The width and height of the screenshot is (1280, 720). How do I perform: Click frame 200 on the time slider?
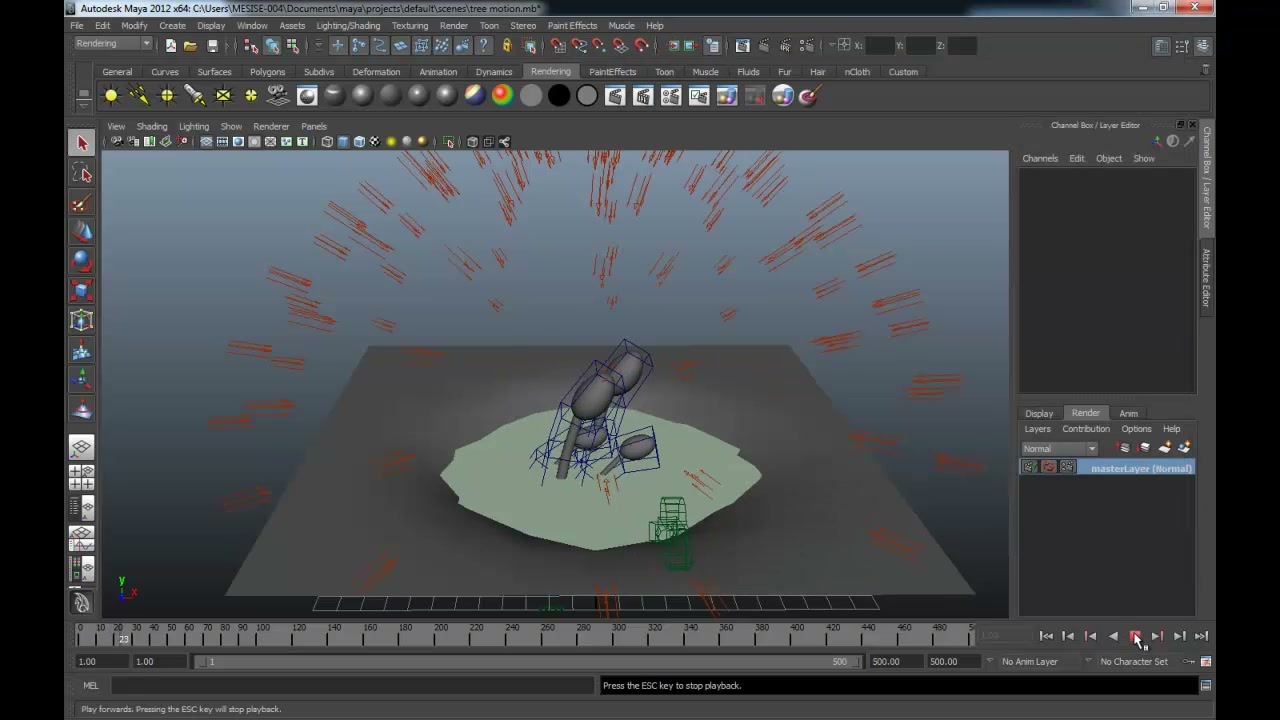[x=441, y=634]
